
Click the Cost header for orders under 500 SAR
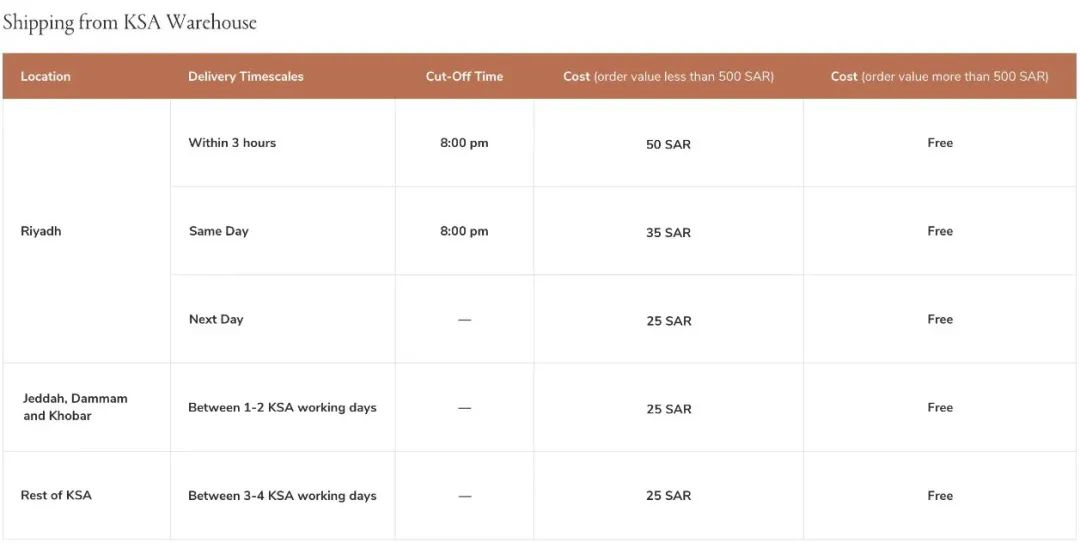[x=668, y=76]
